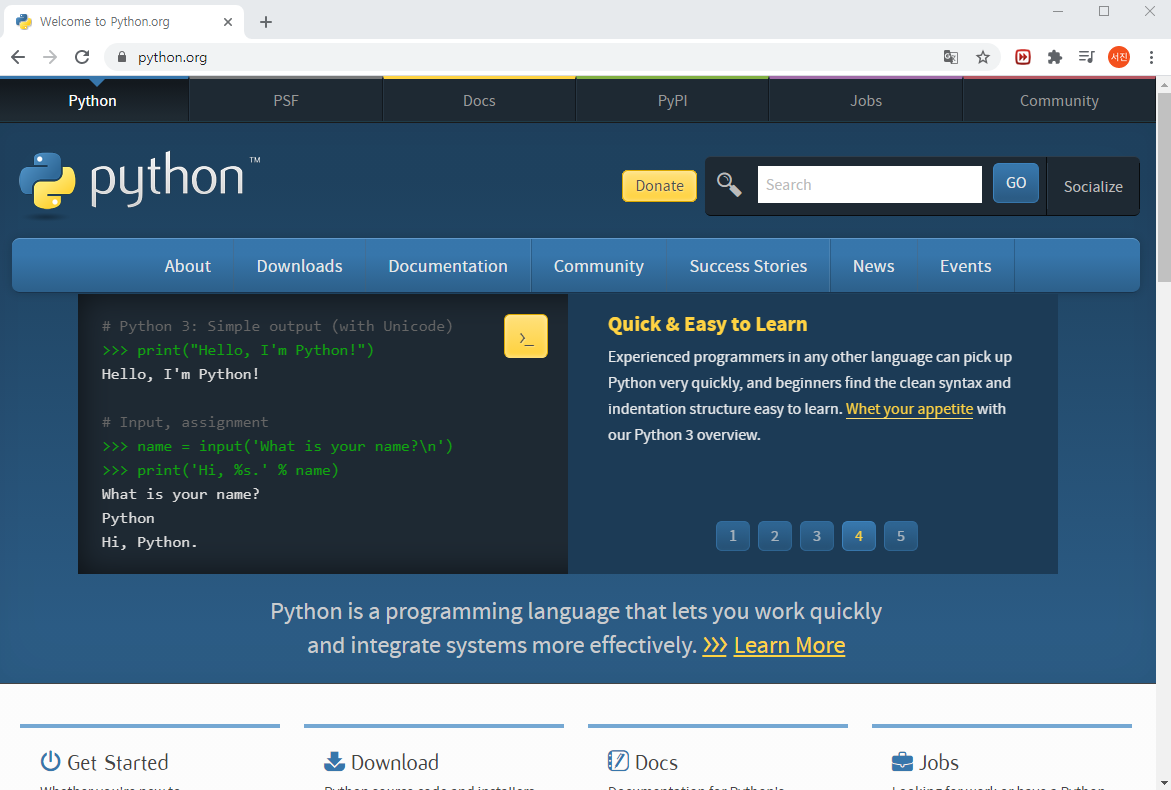1171x790 pixels.
Task: Click the Jobs briefcase icon
Action: coord(902,762)
